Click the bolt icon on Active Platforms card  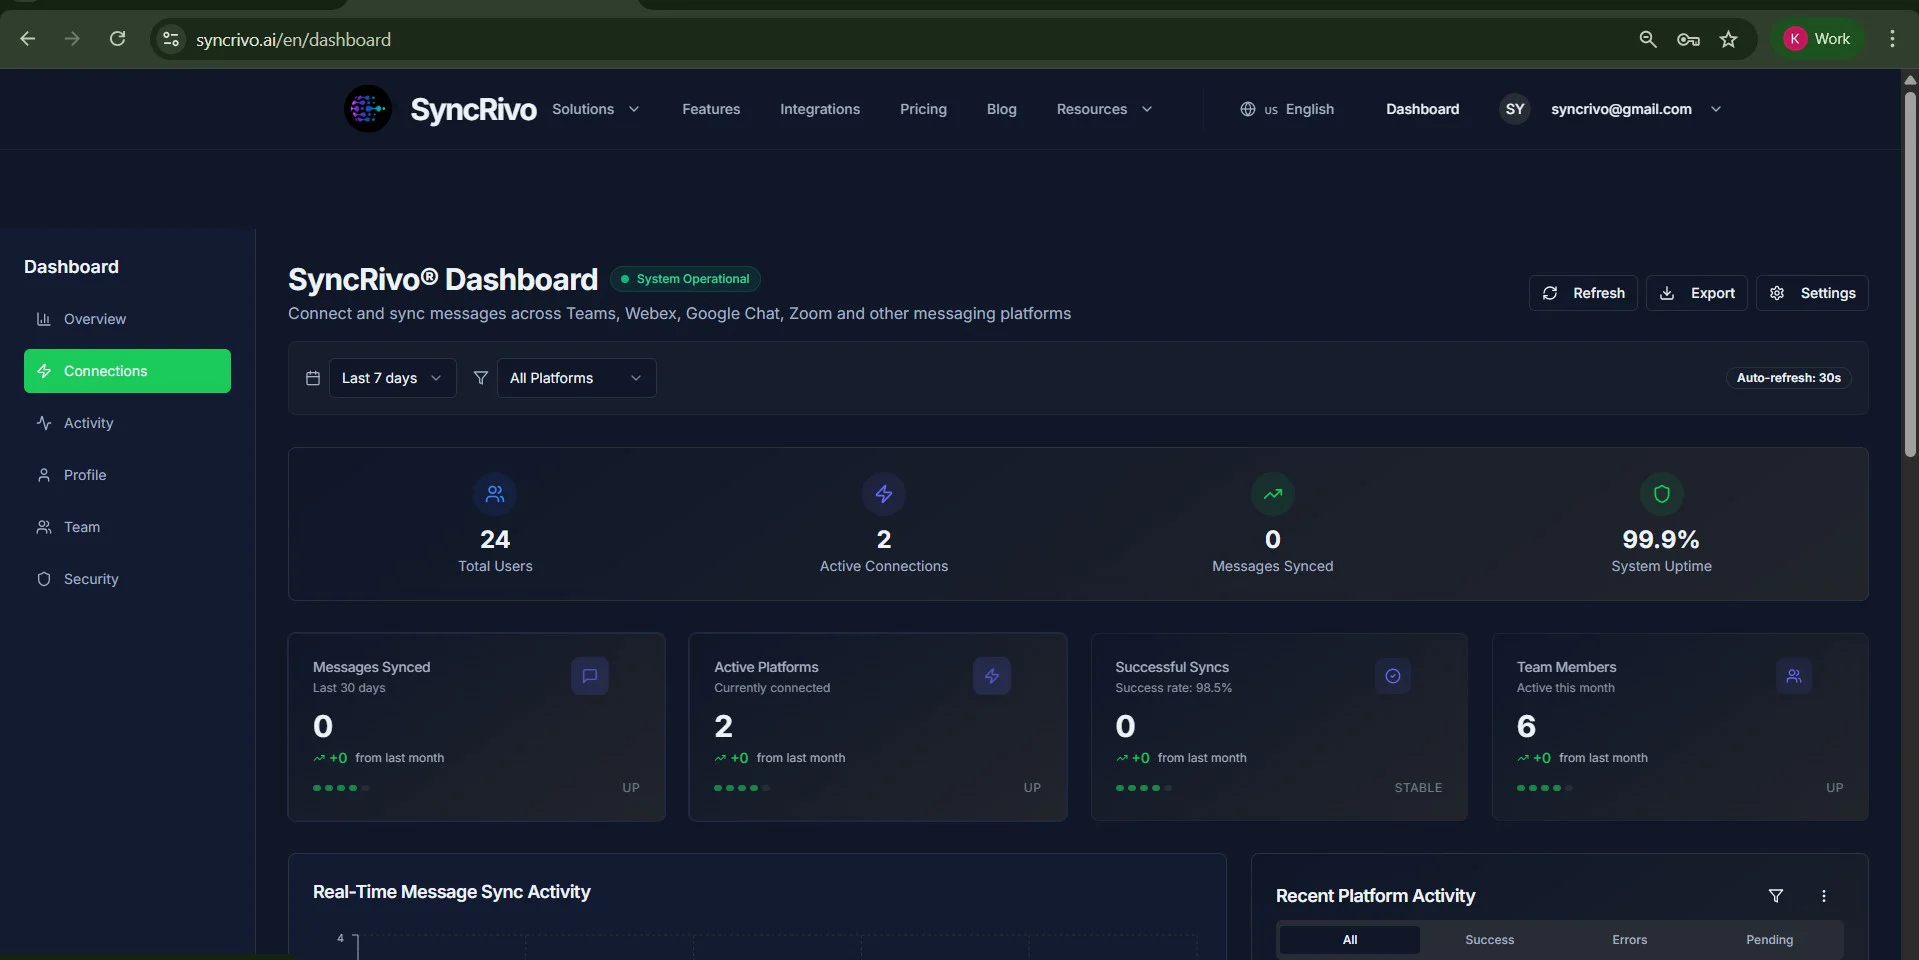coord(992,676)
